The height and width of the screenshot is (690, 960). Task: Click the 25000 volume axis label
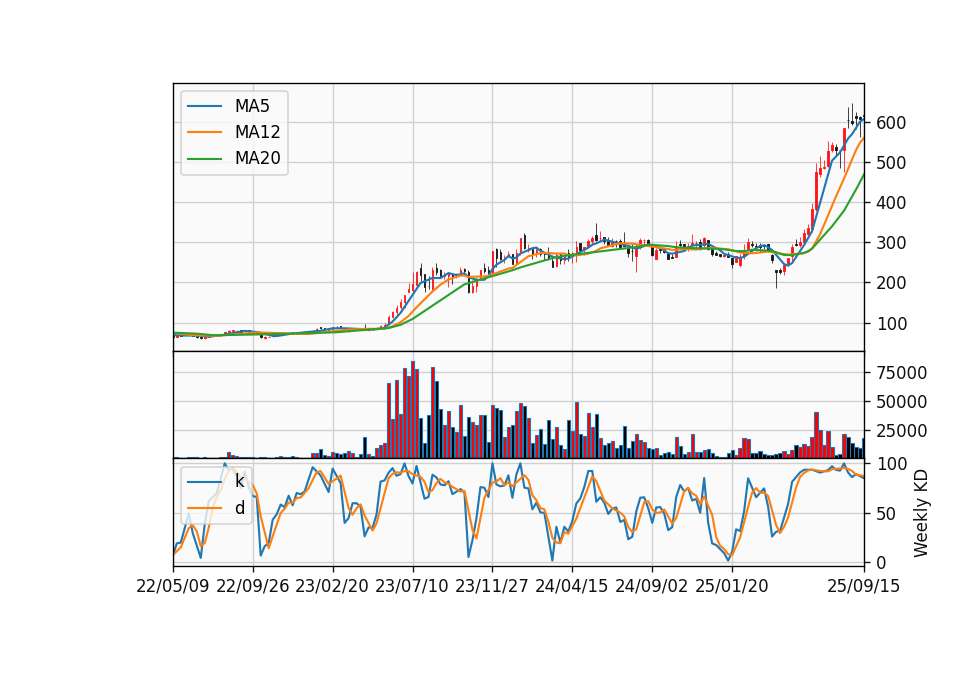coord(901,432)
